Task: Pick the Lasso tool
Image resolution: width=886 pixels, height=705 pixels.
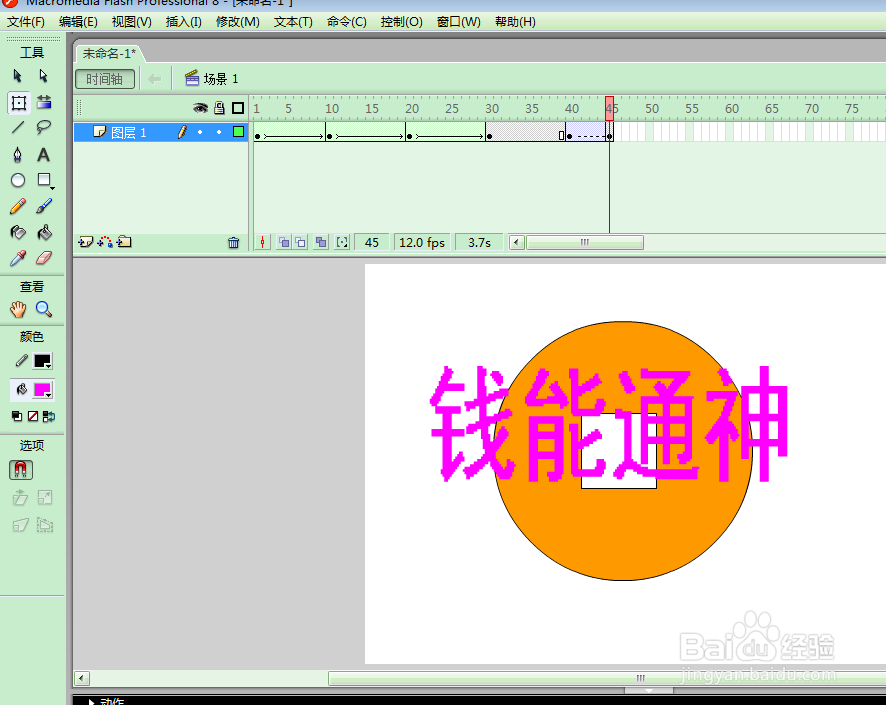Action: click(44, 128)
